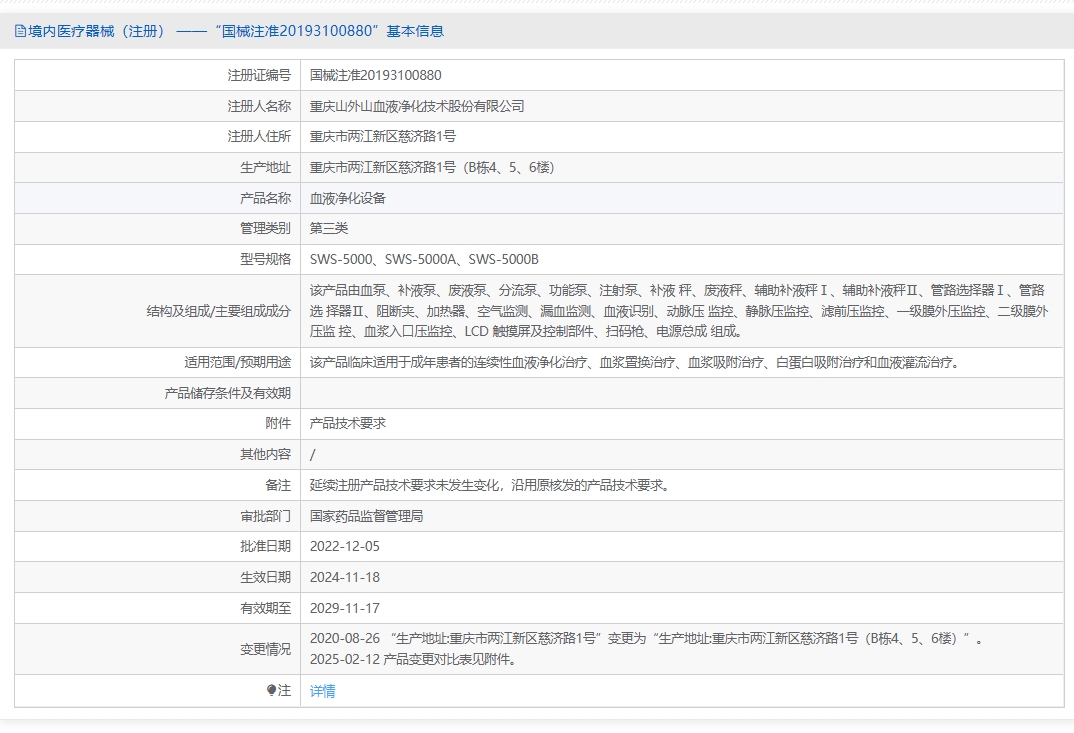Click the 有效期至 label
Viewport: 1074px width, 733px height.
[x=265, y=608]
